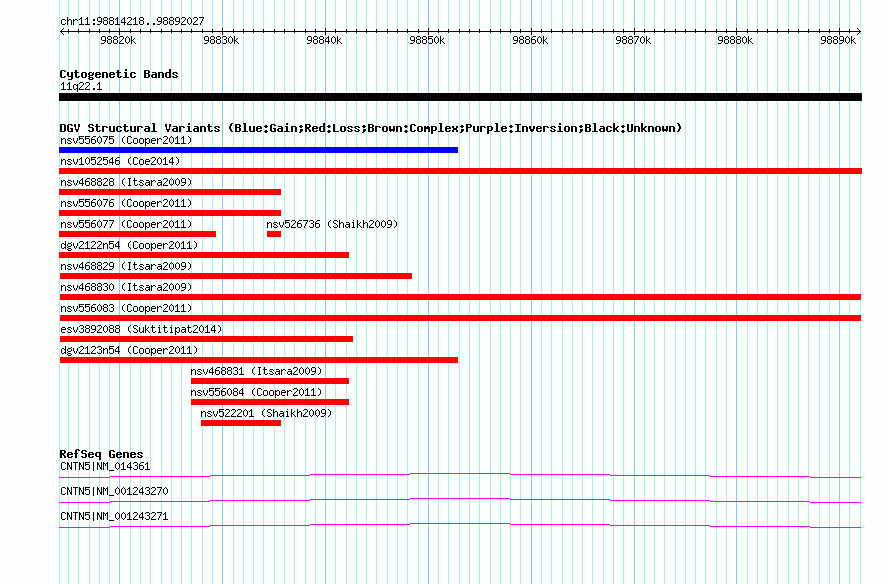Click the red bar under nsv468828
890x584 pixels.
click(170, 192)
